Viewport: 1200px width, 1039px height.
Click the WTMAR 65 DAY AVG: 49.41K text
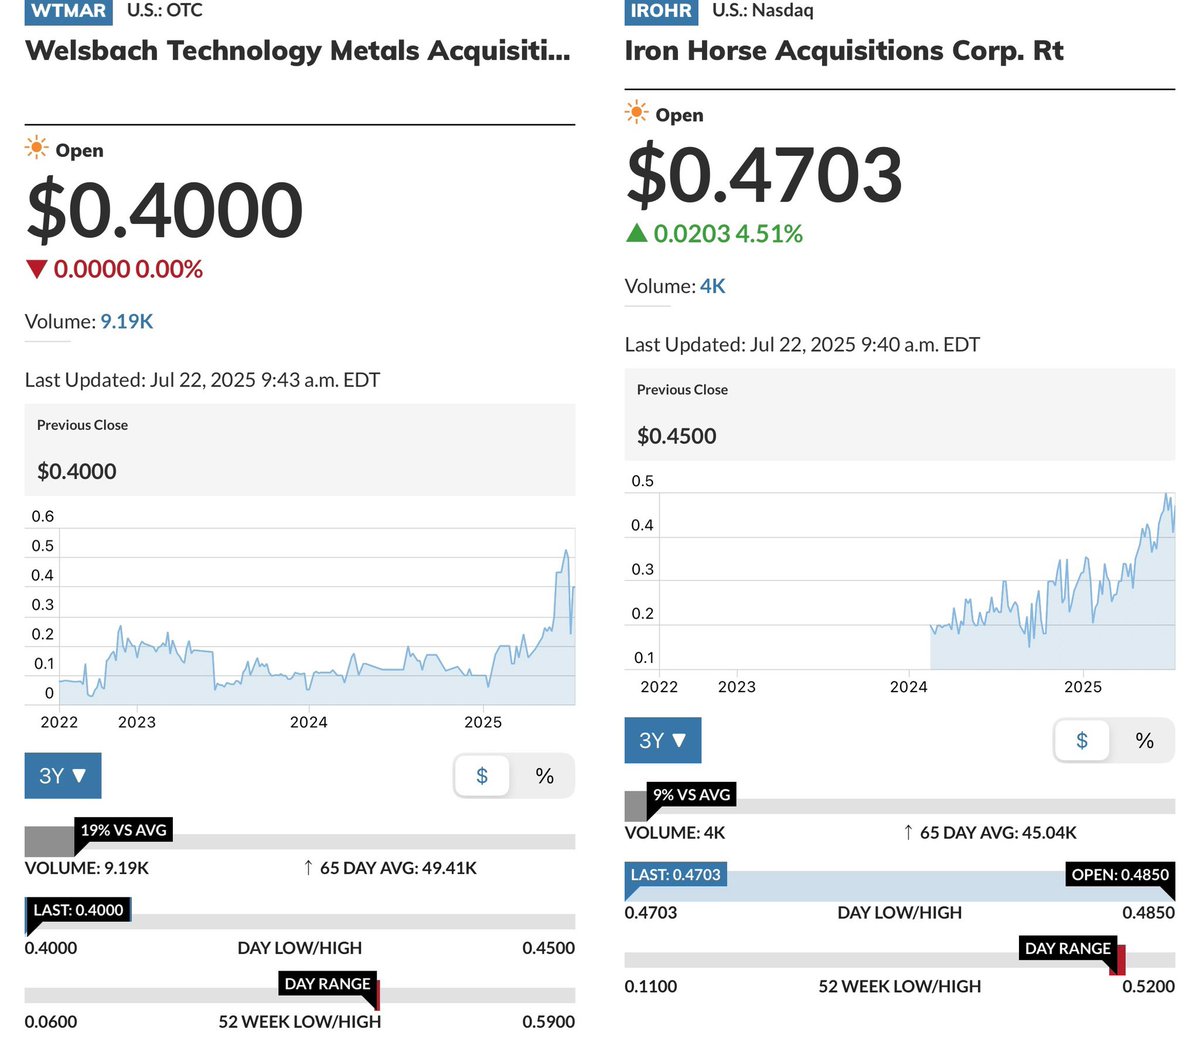pyautogui.click(x=398, y=868)
